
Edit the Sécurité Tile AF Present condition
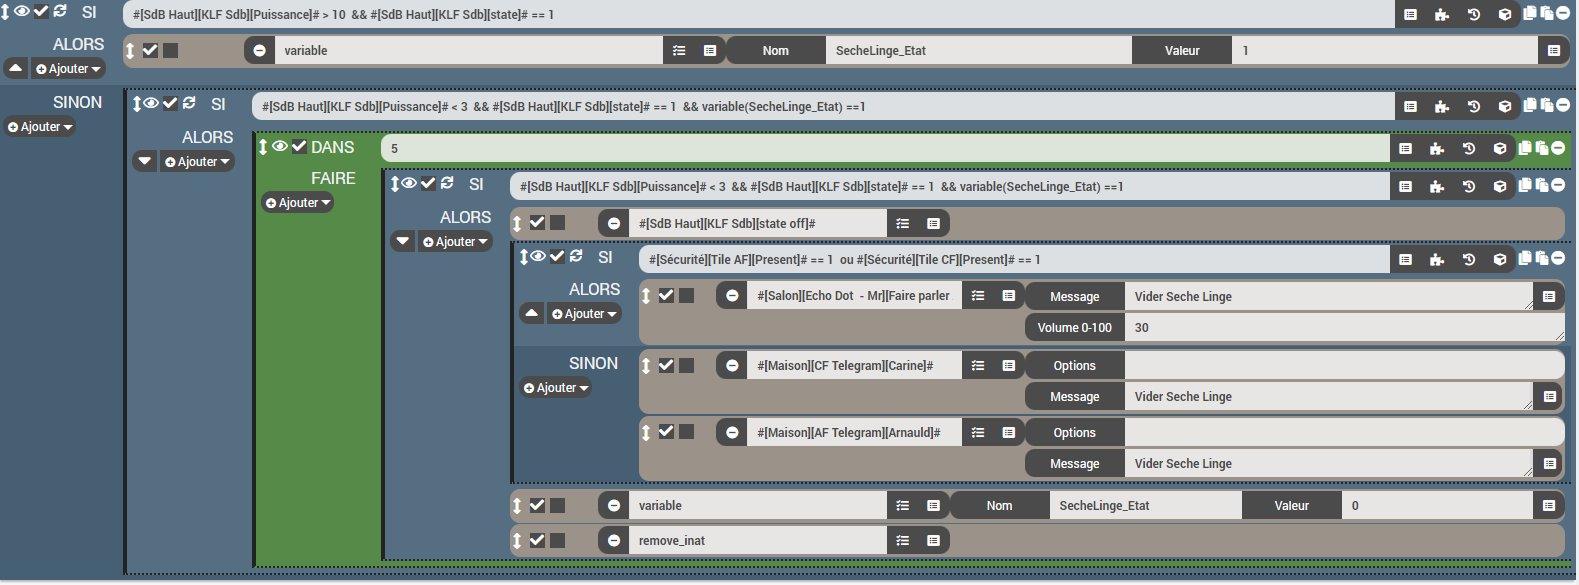tap(1014, 259)
